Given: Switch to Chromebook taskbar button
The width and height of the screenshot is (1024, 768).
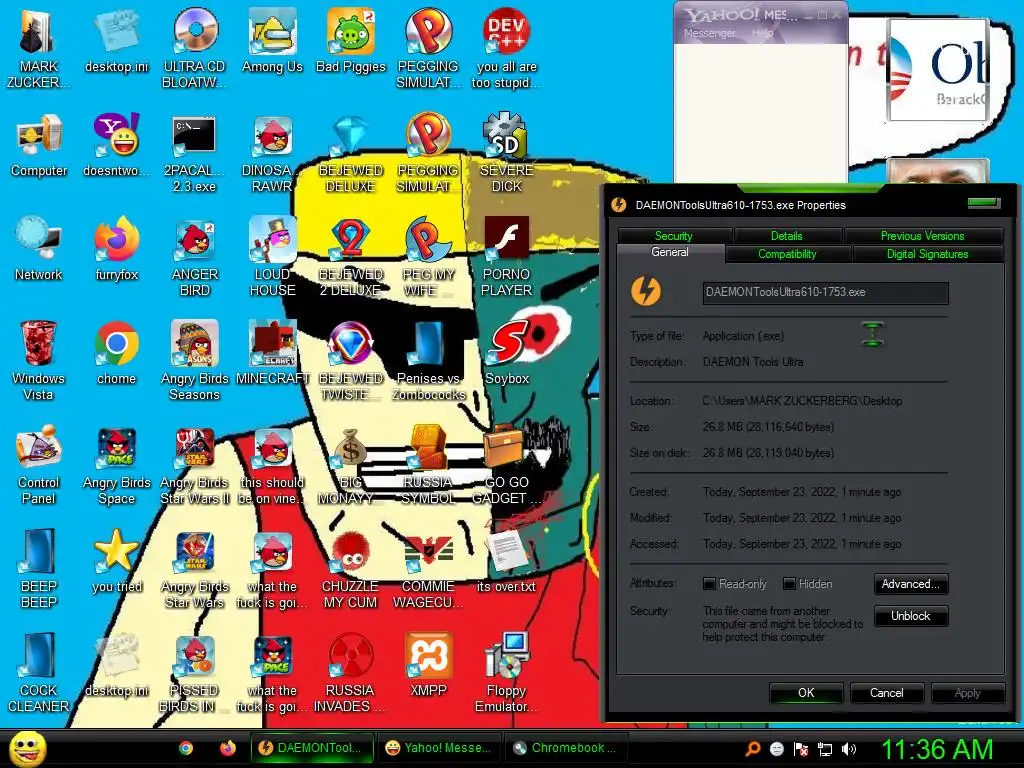Looking at the screenshot, I should (566, 748).
